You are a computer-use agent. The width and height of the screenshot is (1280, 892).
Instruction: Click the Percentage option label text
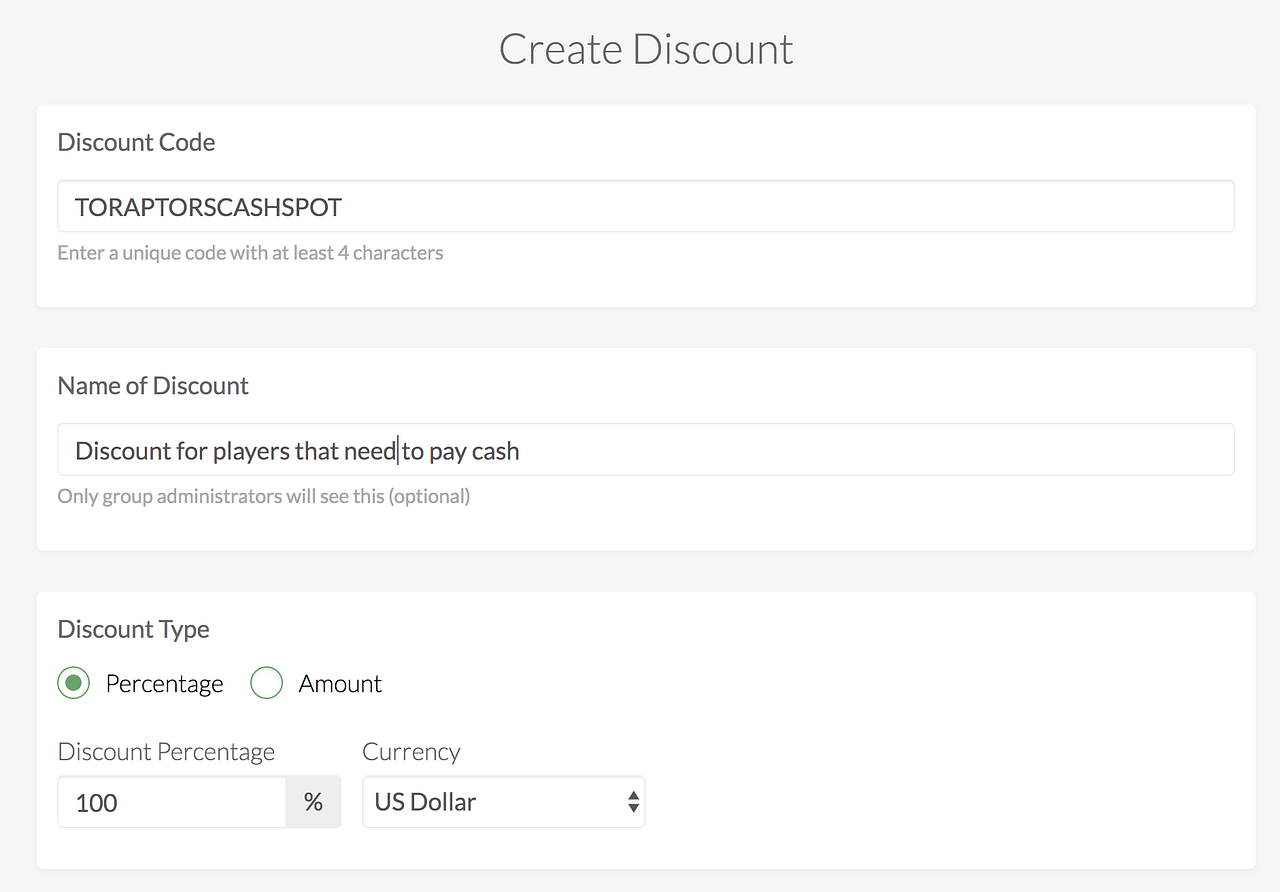164,684
